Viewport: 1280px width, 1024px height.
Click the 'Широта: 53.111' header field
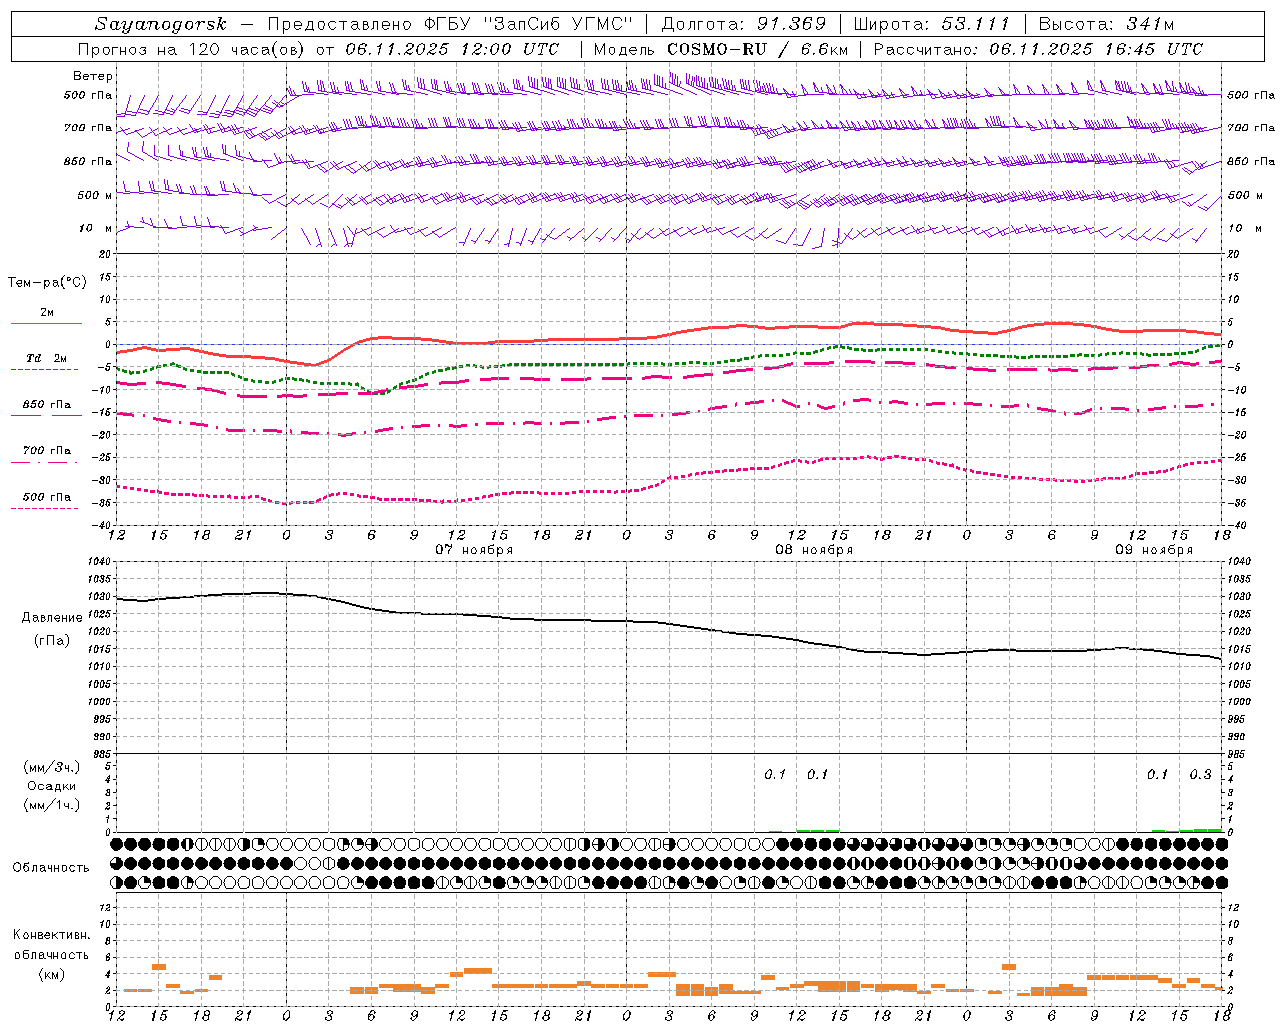932,24
